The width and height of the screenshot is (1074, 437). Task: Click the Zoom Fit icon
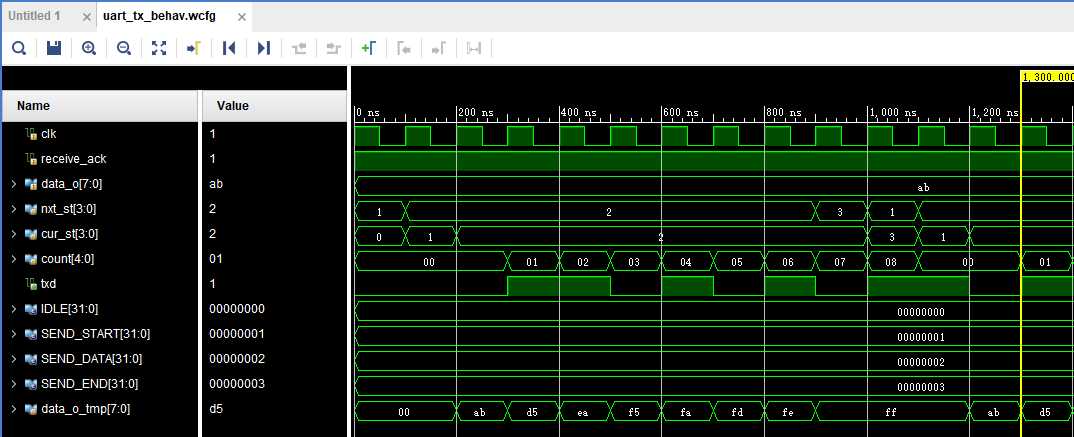159,48
